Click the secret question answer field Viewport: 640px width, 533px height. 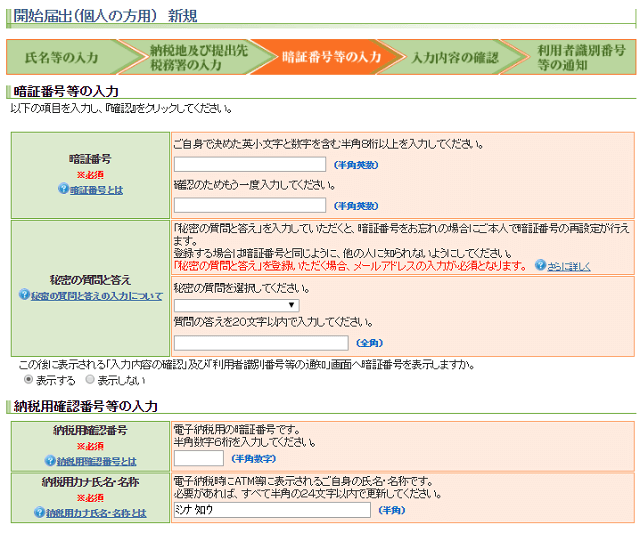pos(260,342)
